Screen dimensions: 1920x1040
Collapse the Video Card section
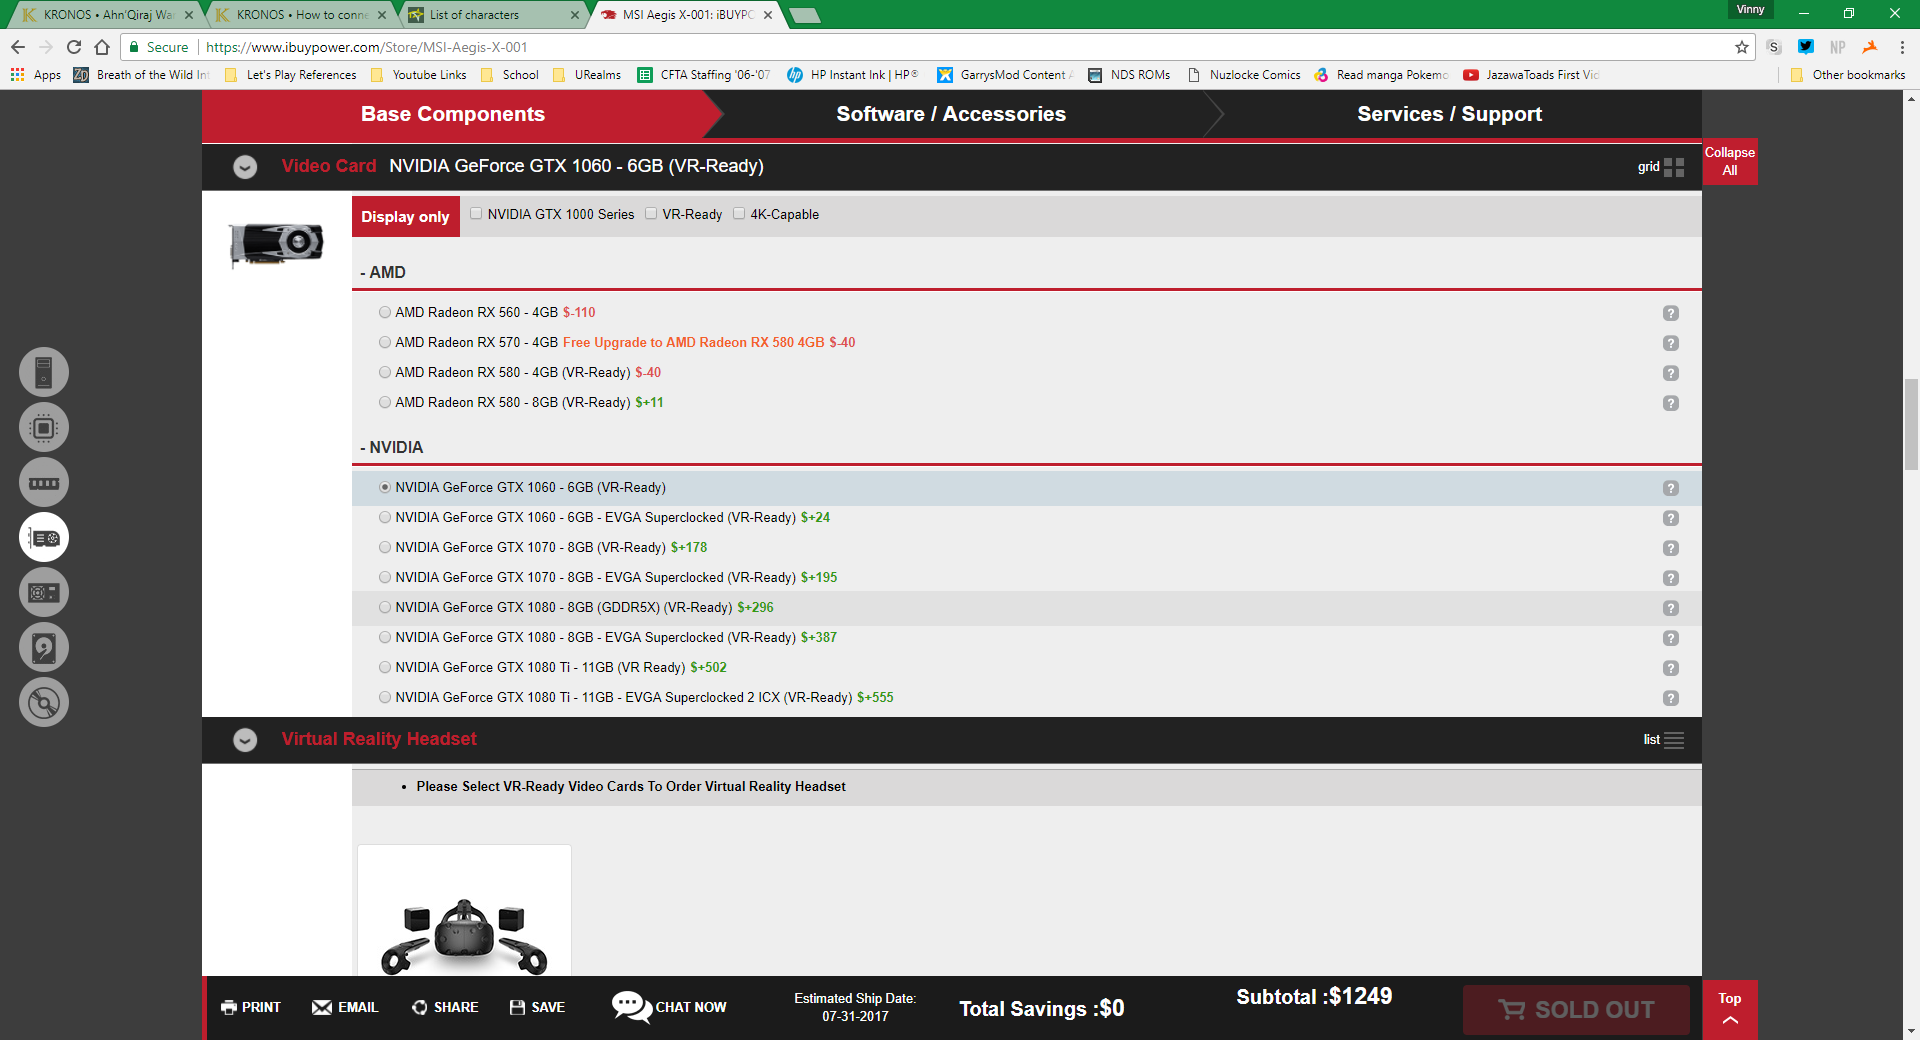[x=245, y=167]
